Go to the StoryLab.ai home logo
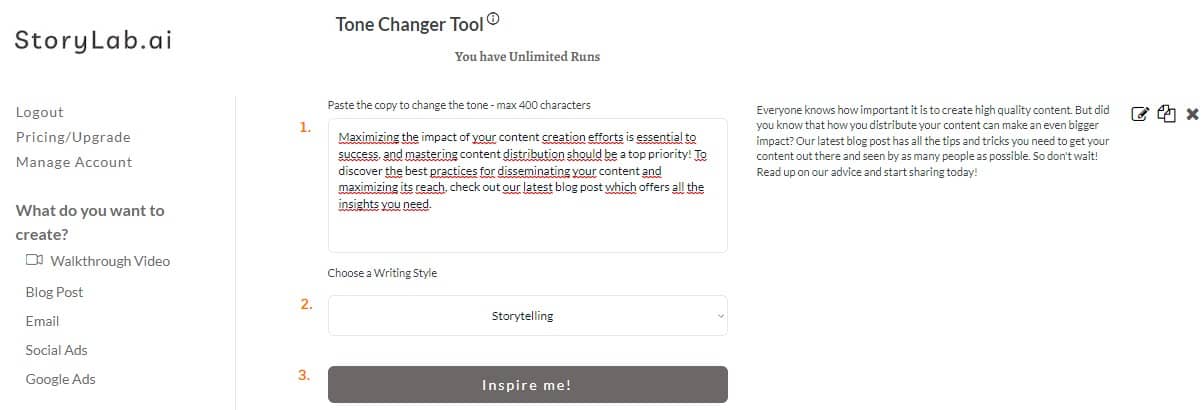This screenshot has height=410, width=1203. (93, 41)
